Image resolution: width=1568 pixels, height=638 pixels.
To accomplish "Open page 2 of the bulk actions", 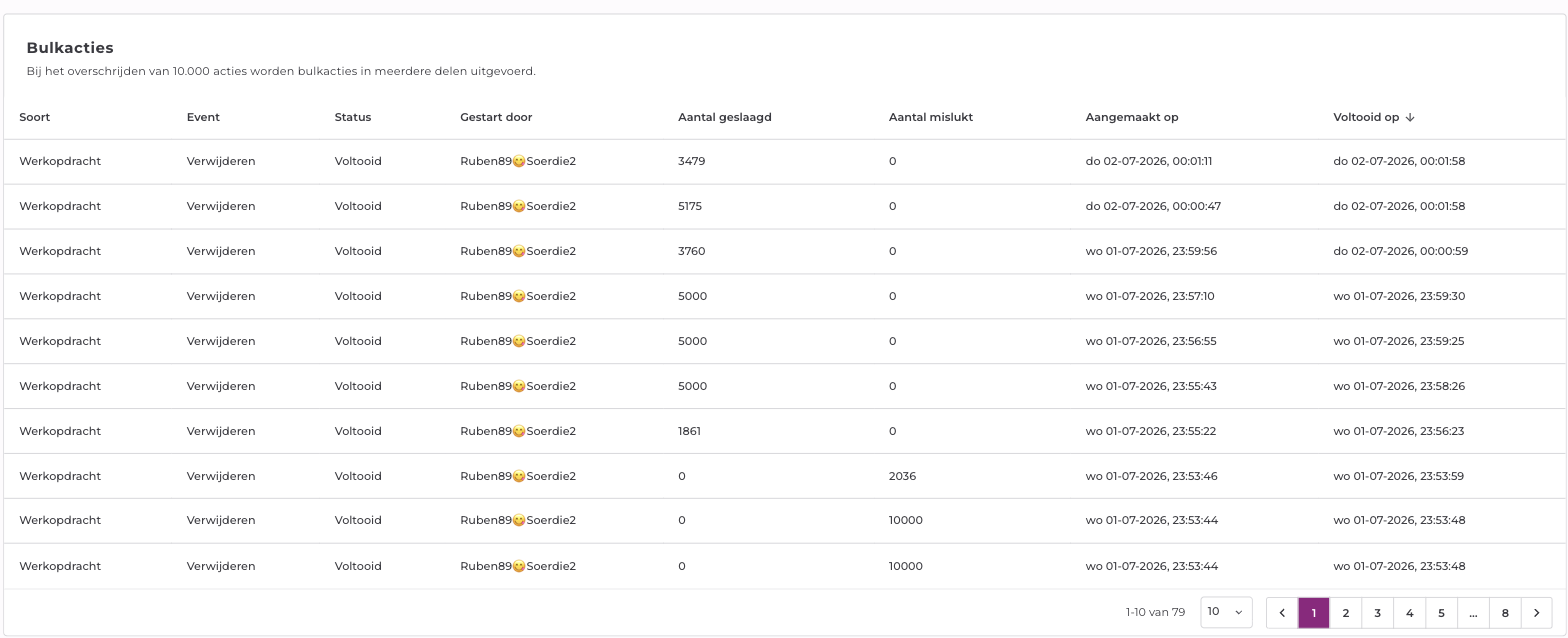I will point(1346,613).
